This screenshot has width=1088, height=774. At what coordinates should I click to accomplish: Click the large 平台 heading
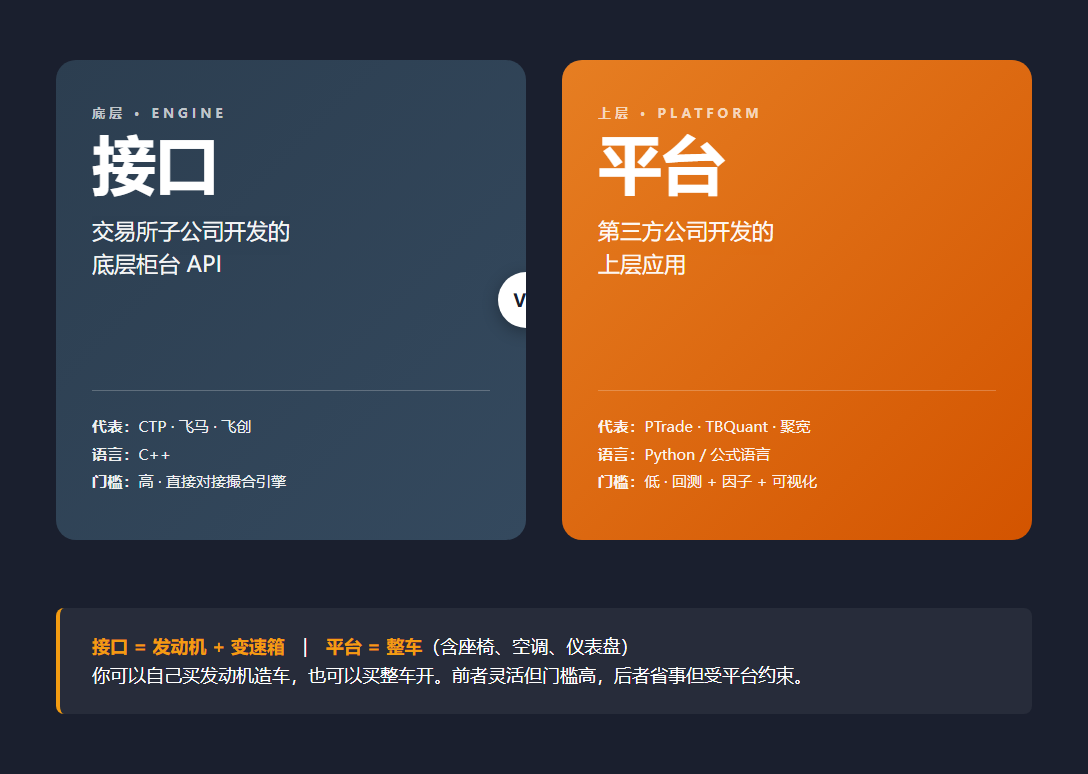point(661,166)
